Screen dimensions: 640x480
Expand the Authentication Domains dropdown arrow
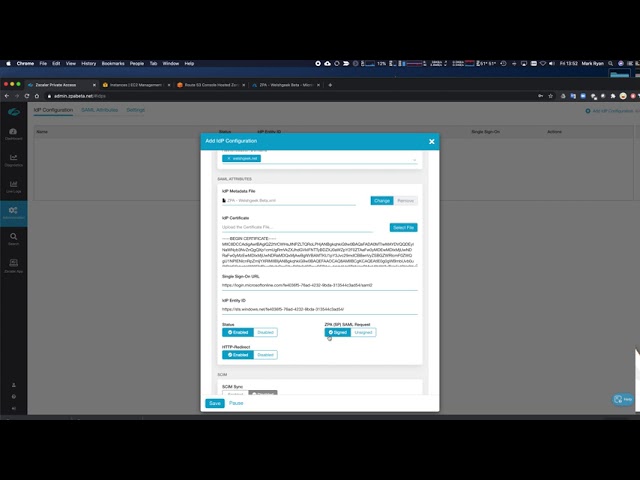pyautogui.click(x=414, y=160)
